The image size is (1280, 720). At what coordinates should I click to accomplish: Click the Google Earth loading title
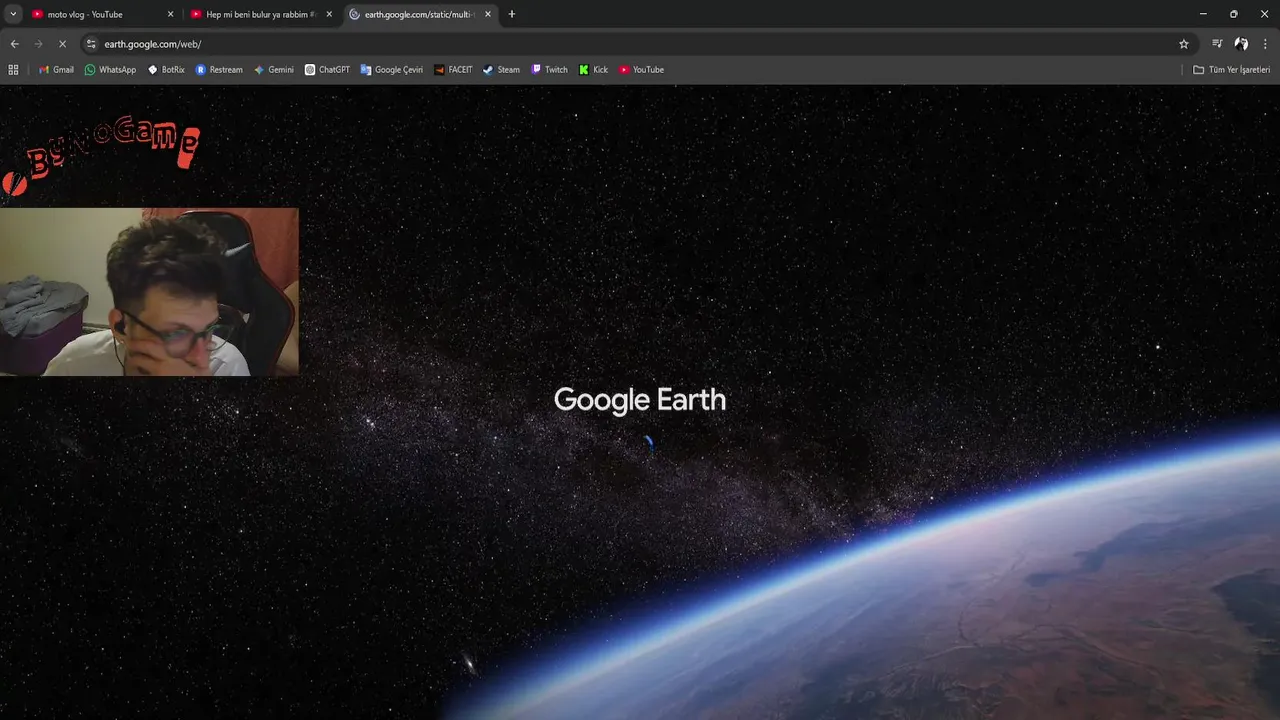pos(640,400)
